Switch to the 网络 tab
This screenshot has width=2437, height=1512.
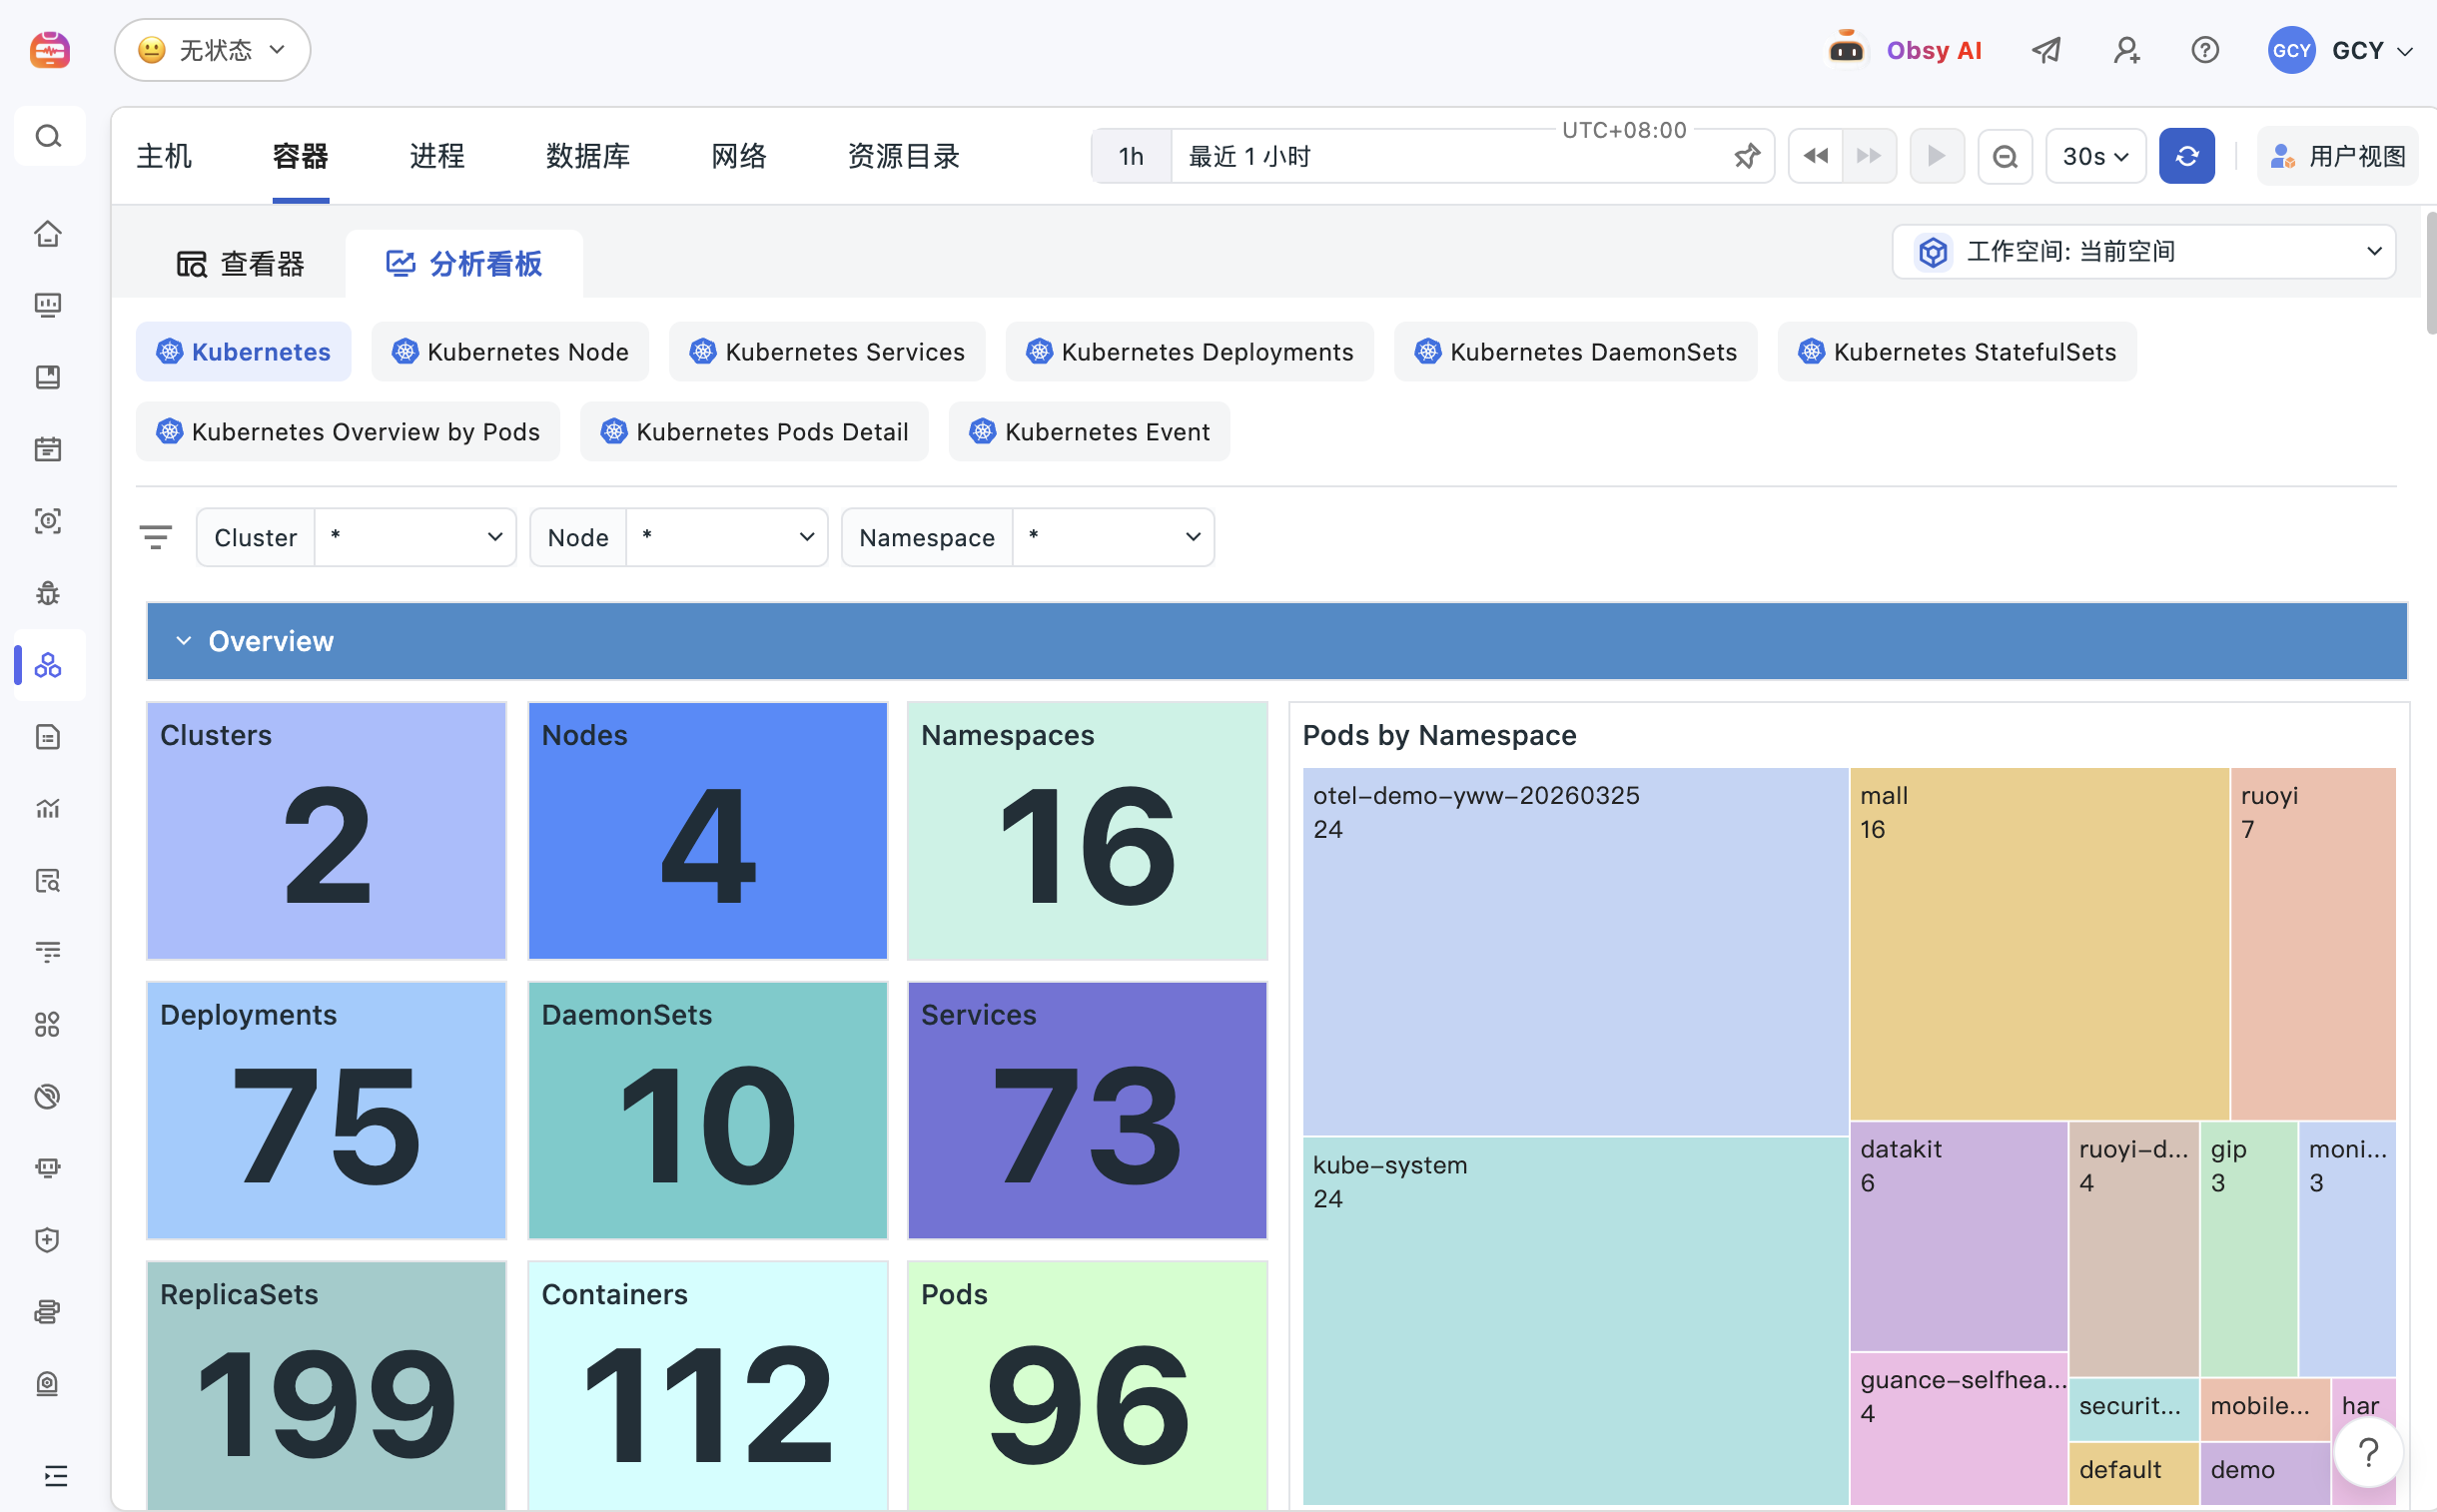pyautogui.click(x=739, y=156)
